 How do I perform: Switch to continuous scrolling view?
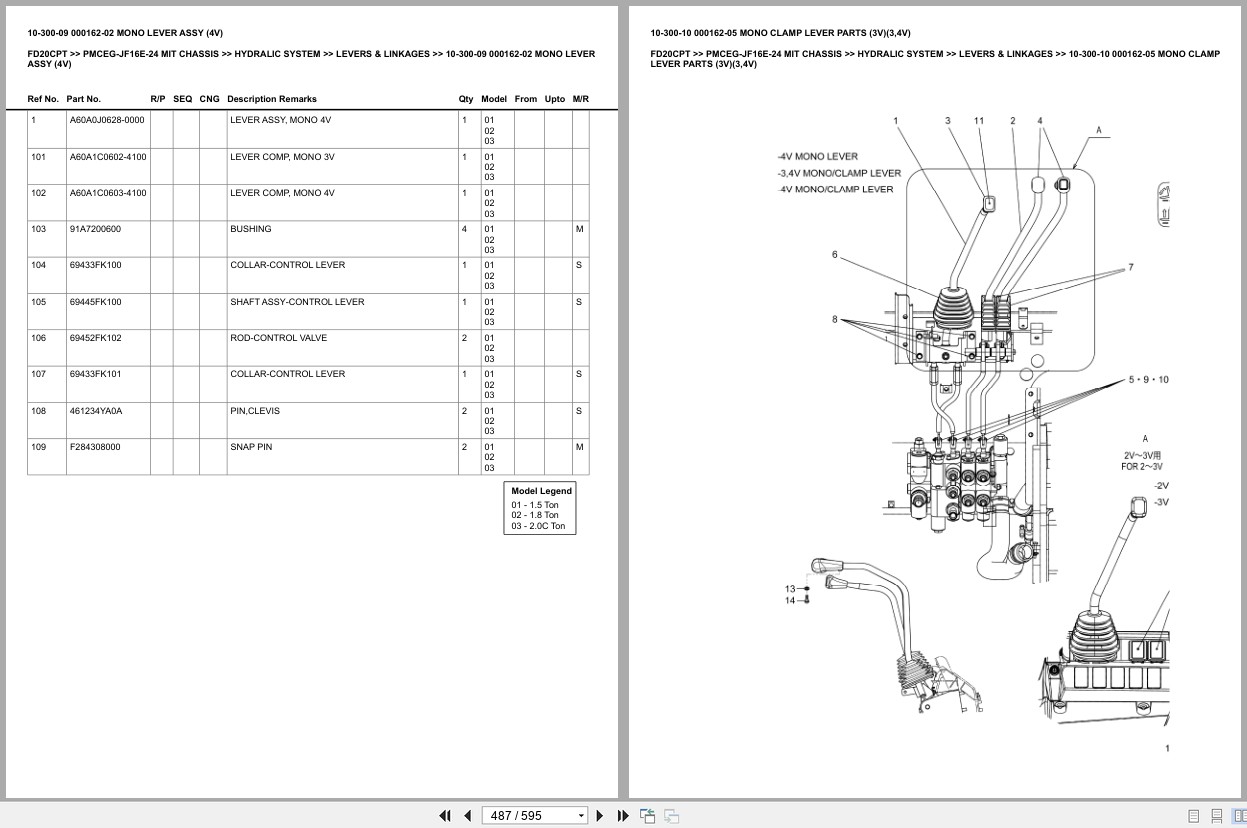pyautogui.click(x=1216, y=816)
